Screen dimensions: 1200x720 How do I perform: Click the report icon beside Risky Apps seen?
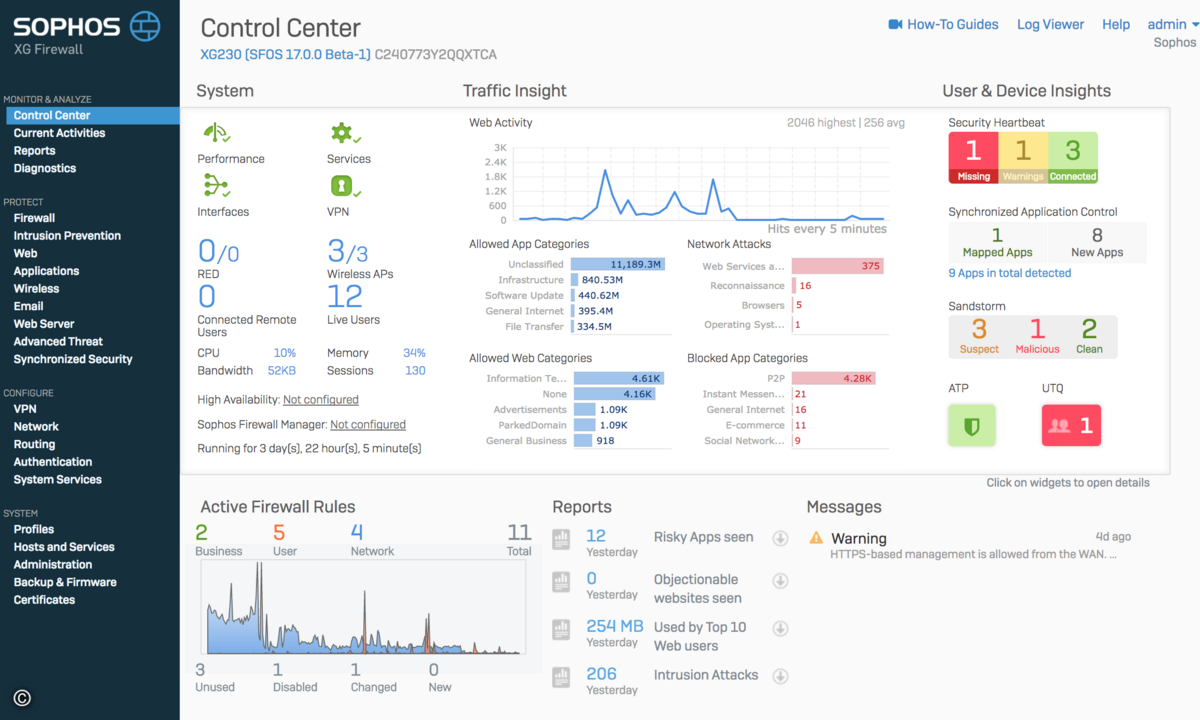coord(562,540)
